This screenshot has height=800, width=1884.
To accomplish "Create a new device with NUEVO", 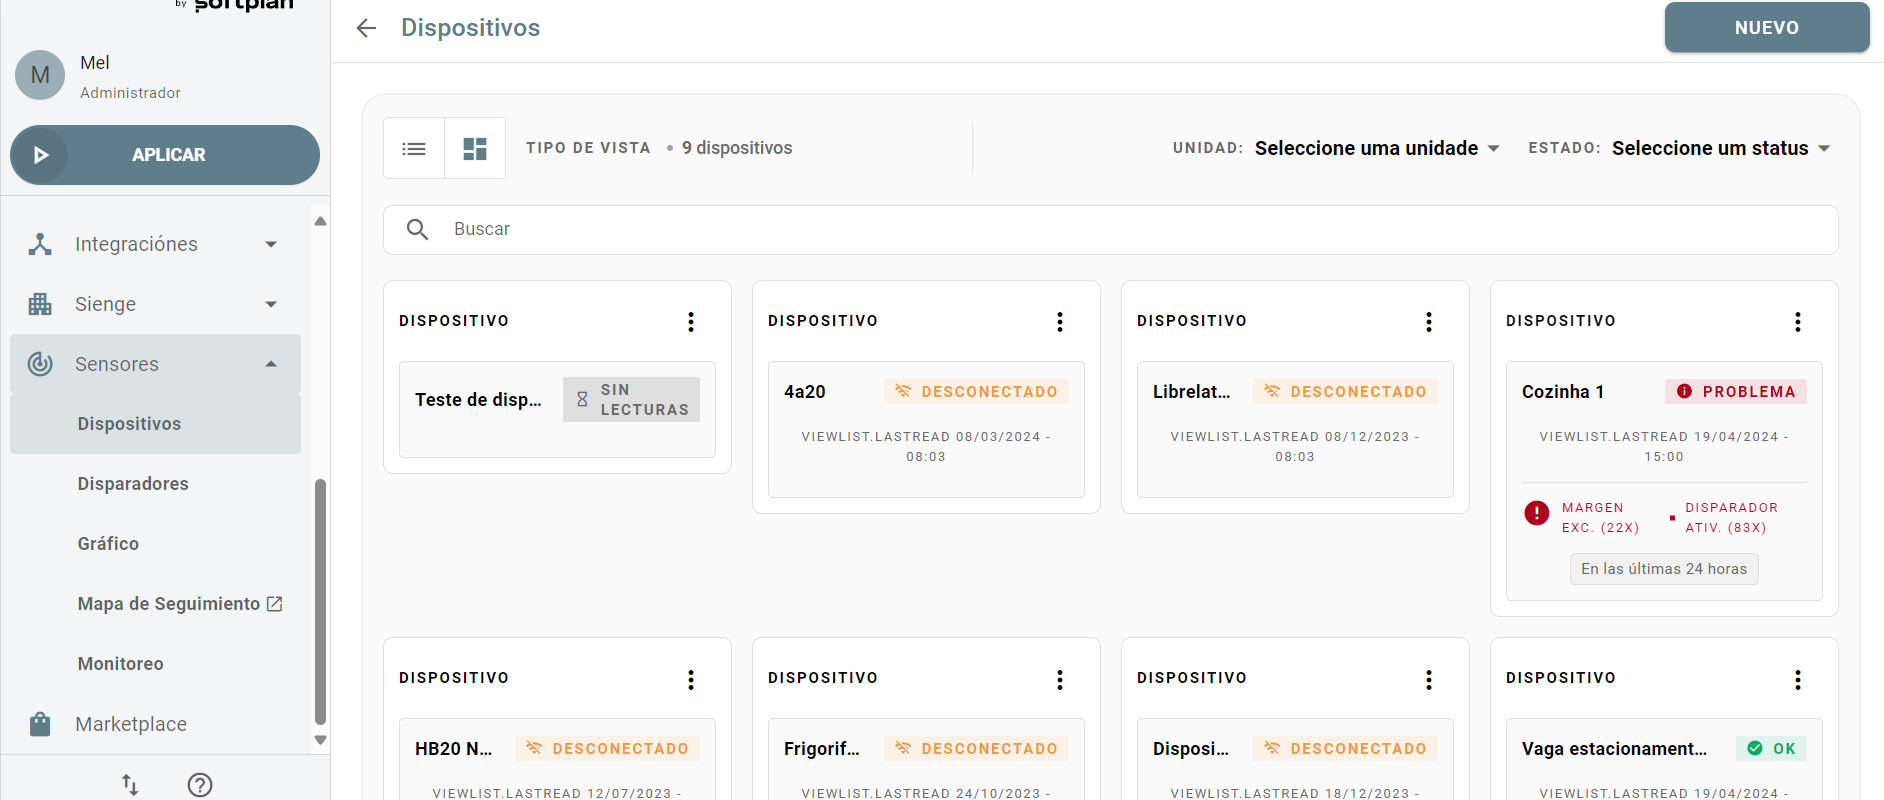I will (x=1767, y=27).
